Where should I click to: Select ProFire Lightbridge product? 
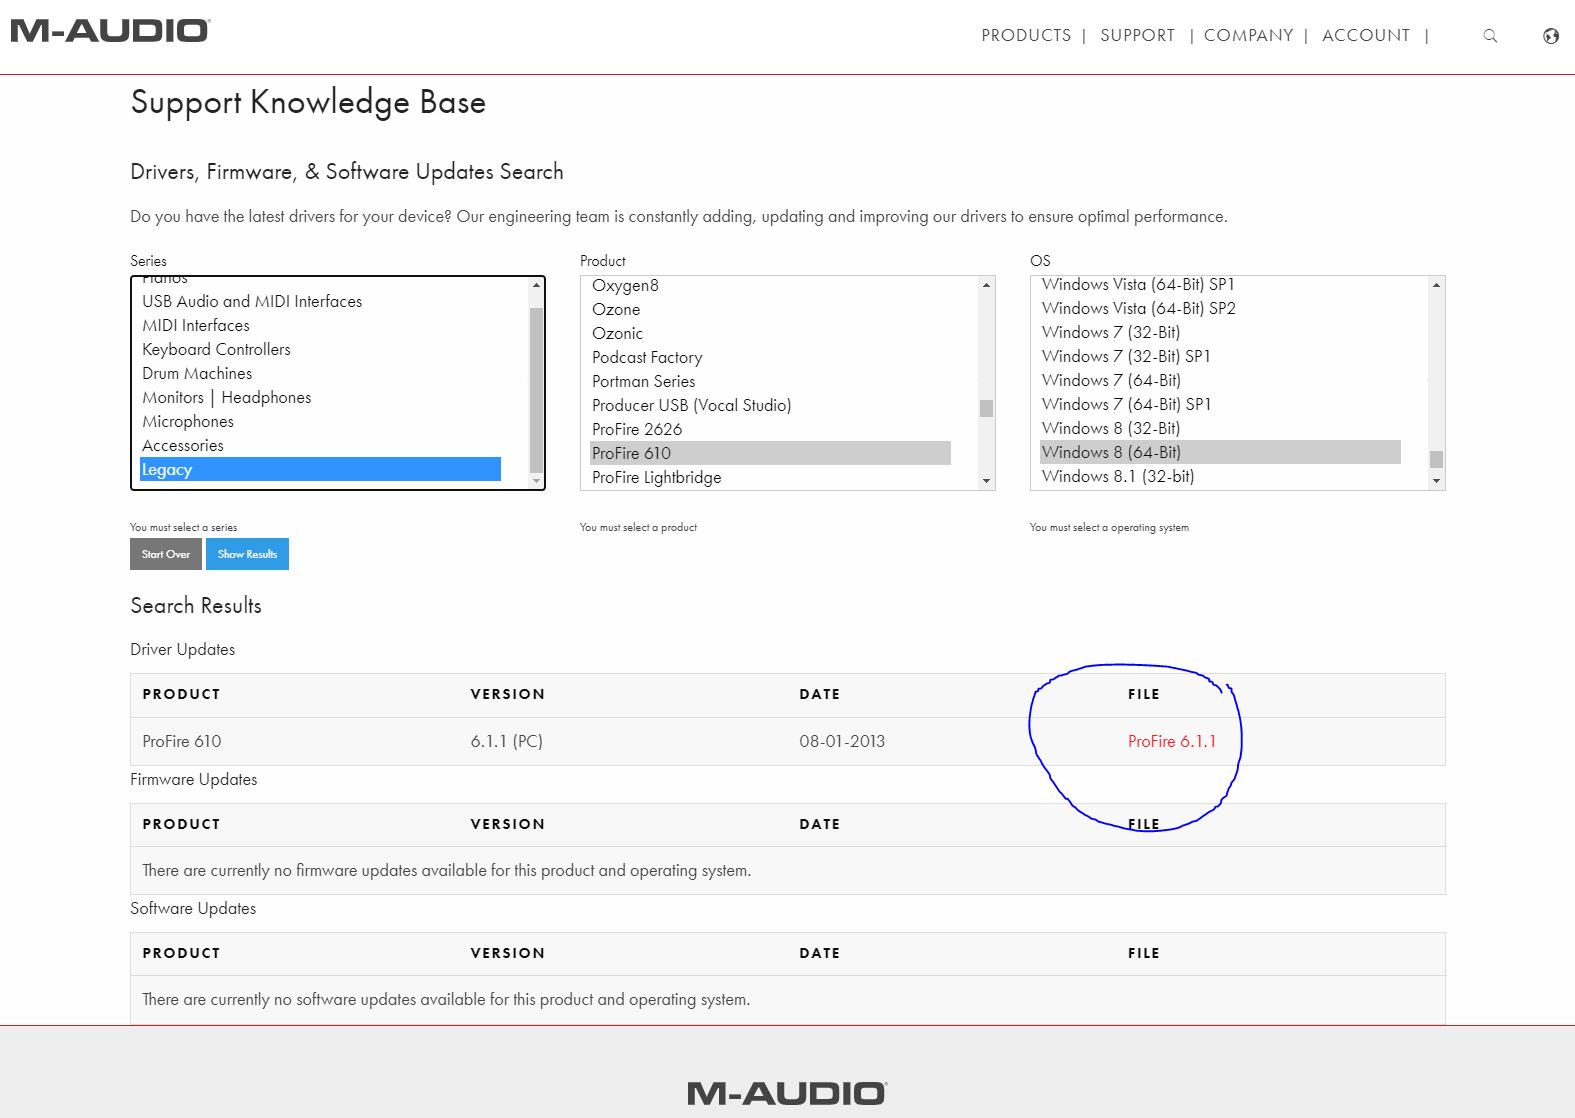770,477
